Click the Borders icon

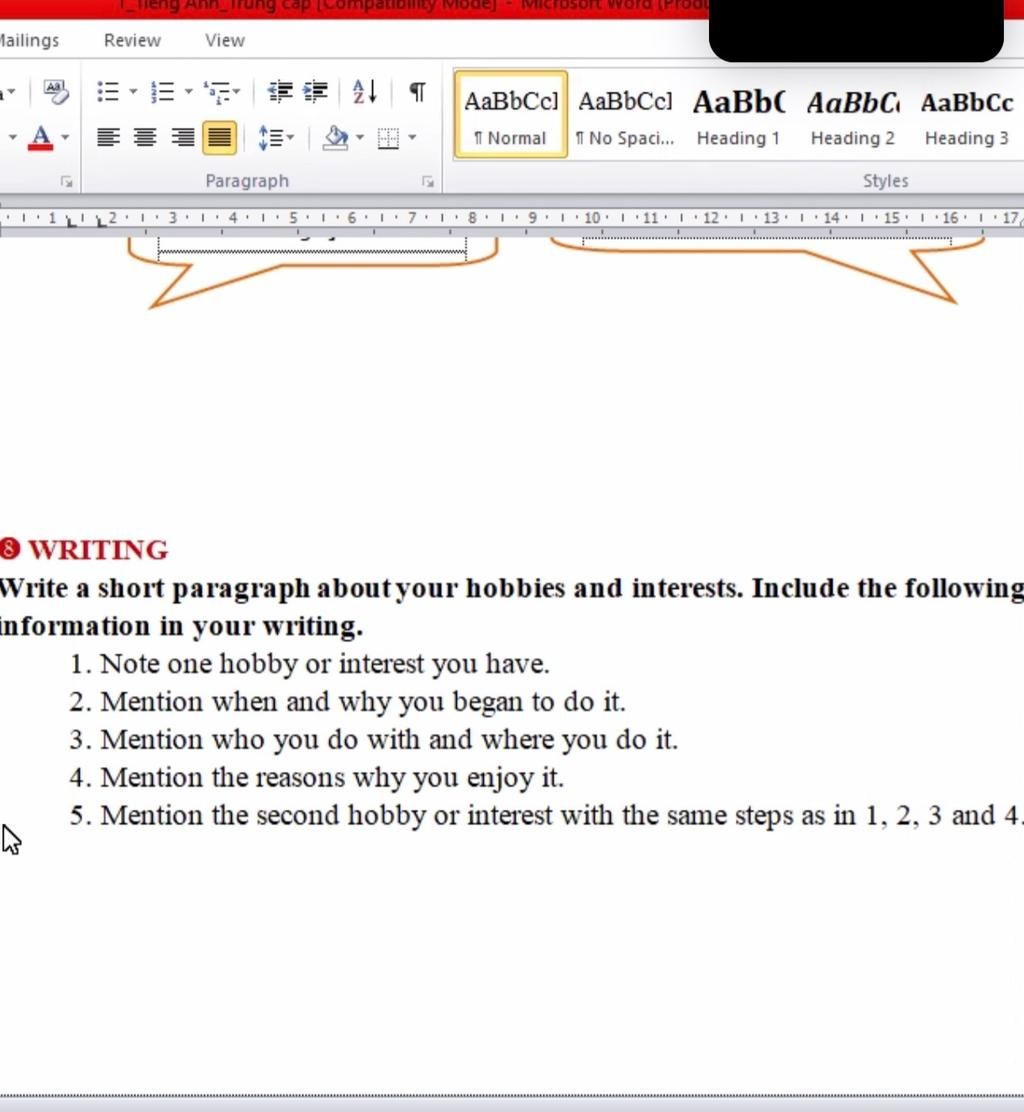pos(388,137)
